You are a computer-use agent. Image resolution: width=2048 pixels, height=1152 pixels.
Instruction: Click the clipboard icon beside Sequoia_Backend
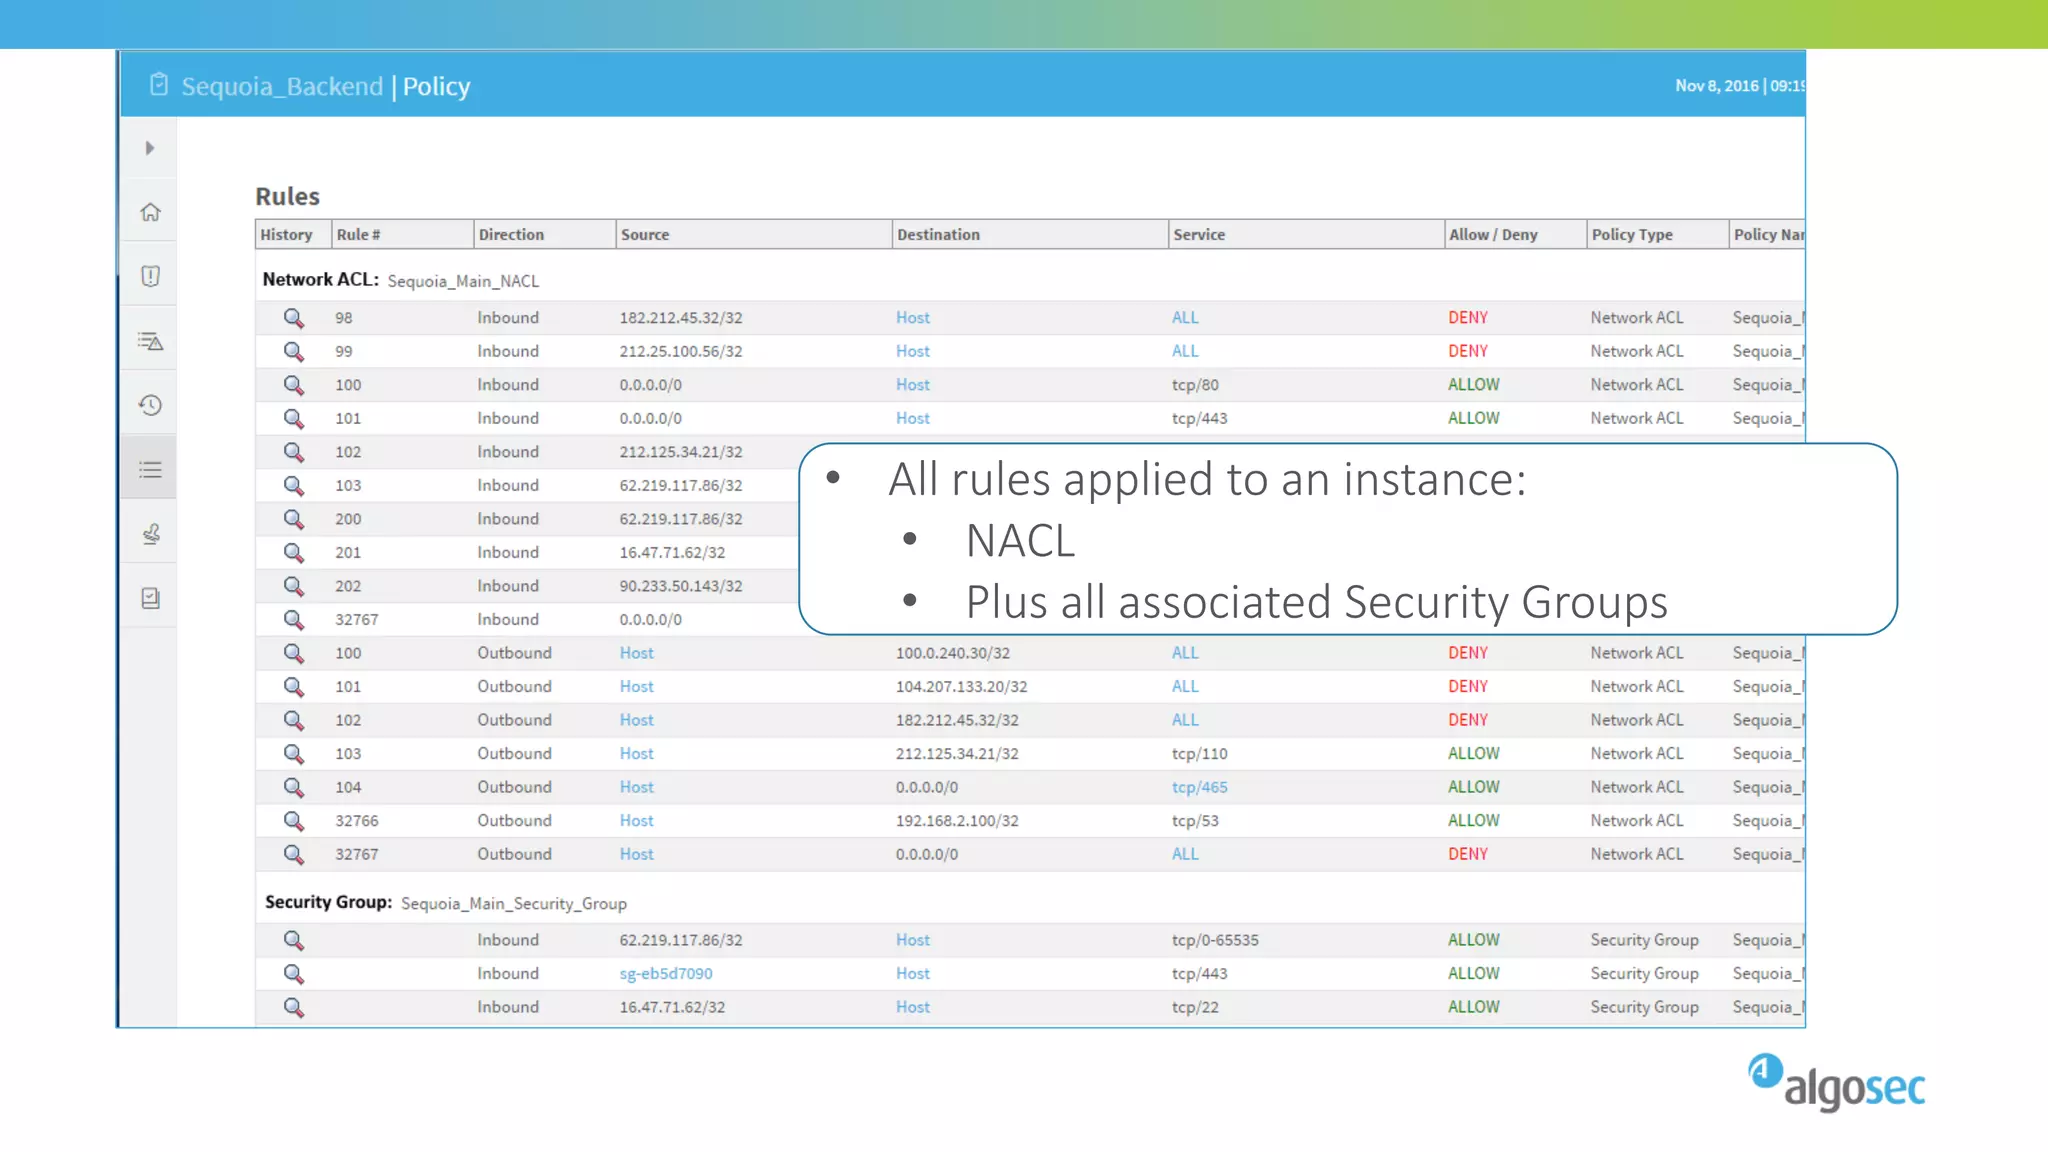tap(158, 85)
